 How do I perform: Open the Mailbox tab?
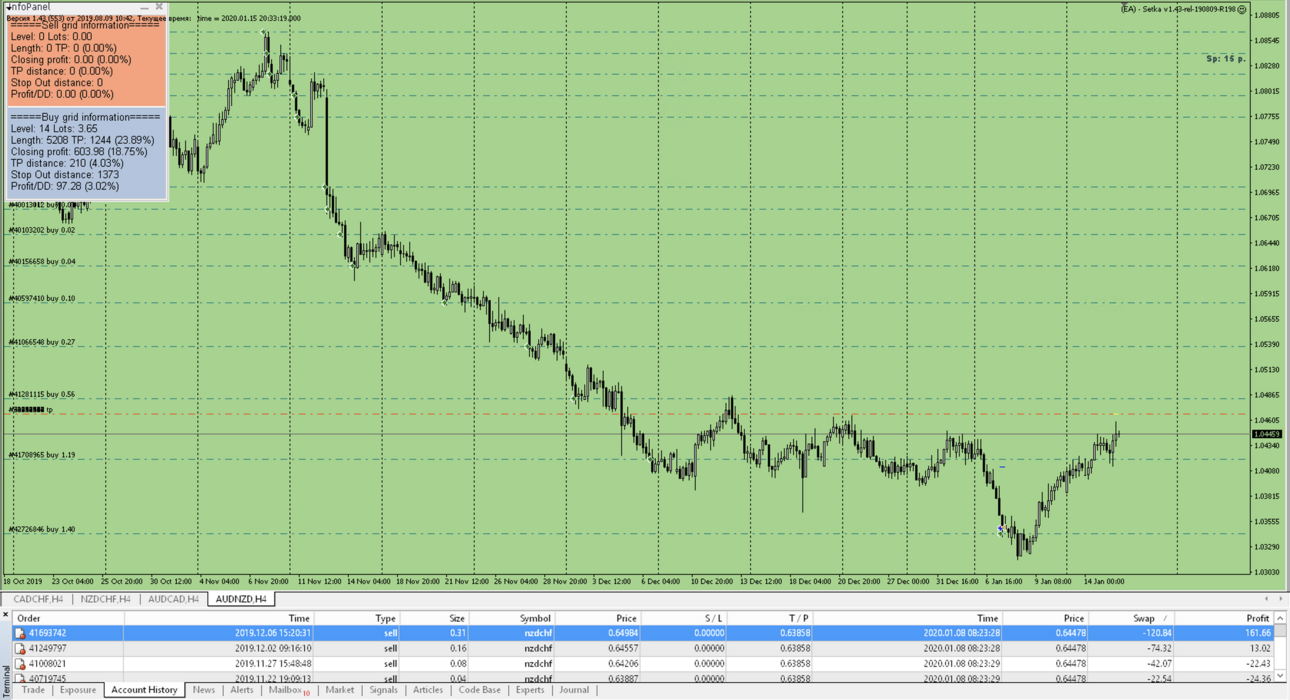(289, 690)
